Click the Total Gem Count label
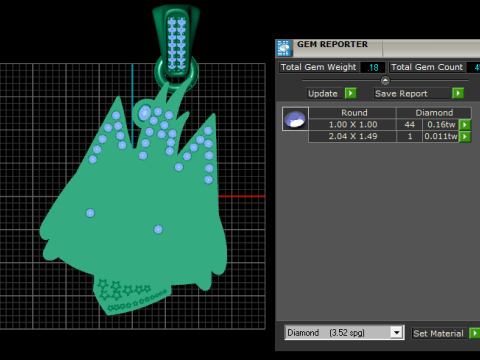 [427, 67]
